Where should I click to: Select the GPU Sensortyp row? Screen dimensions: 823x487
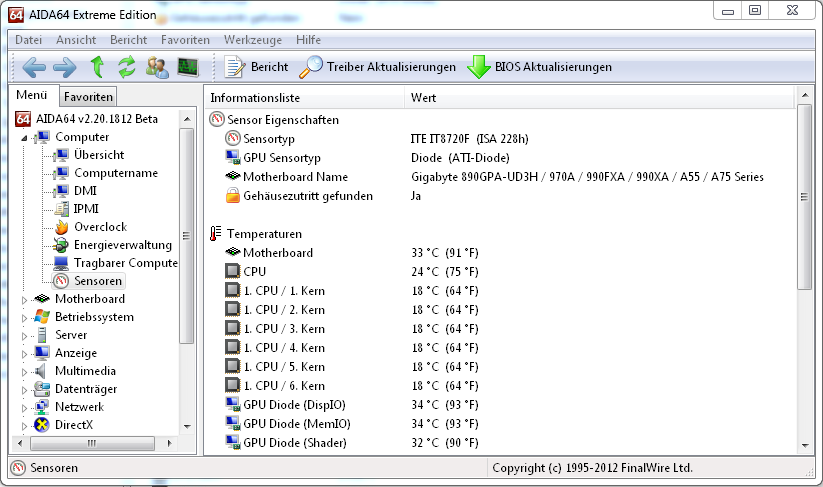(x=499, y=158)
